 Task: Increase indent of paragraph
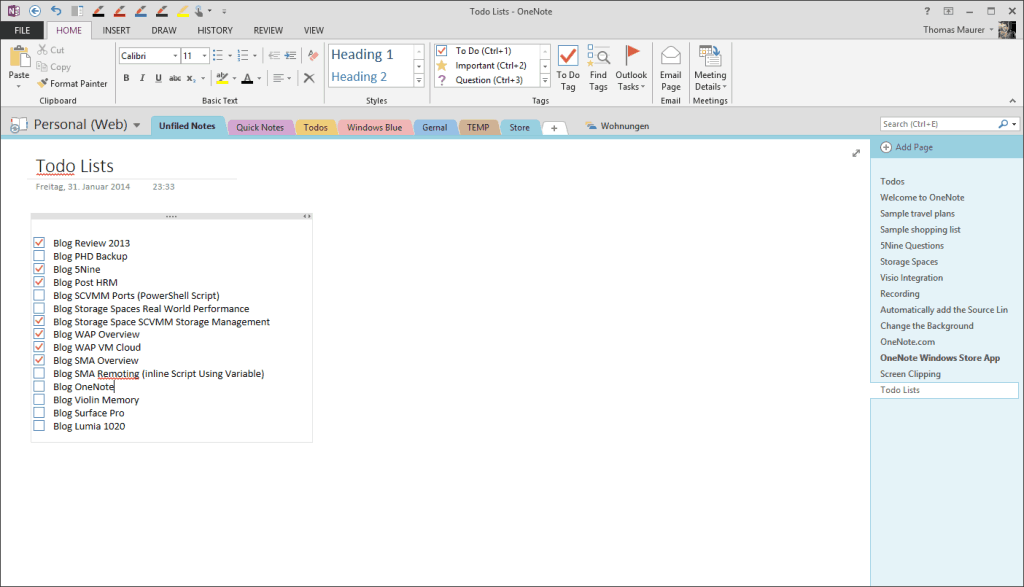coord(291,56)
